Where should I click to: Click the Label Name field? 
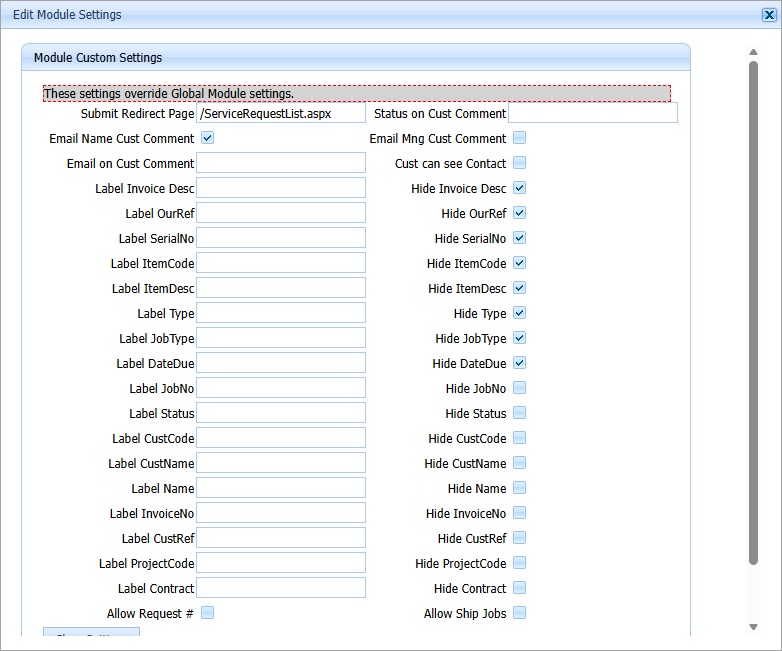(x=281, y=487)
